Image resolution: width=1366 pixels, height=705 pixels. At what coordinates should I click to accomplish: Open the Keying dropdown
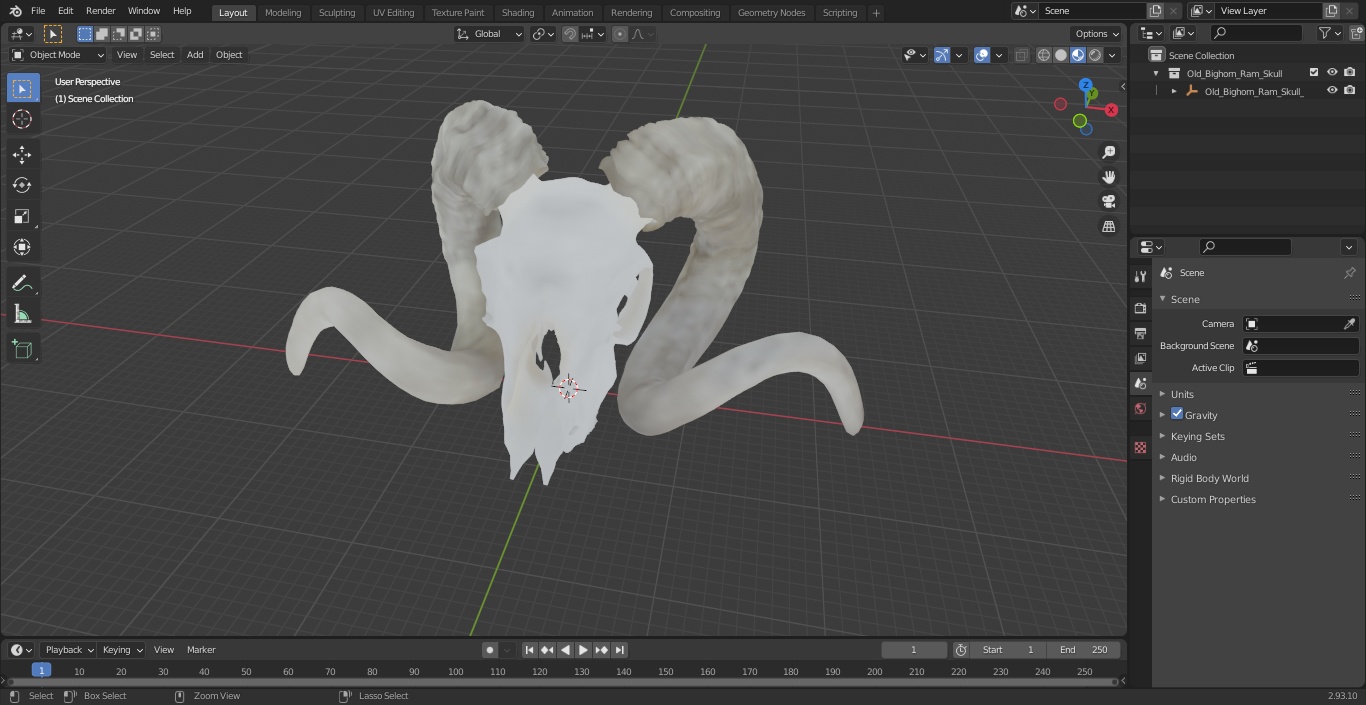122,650
